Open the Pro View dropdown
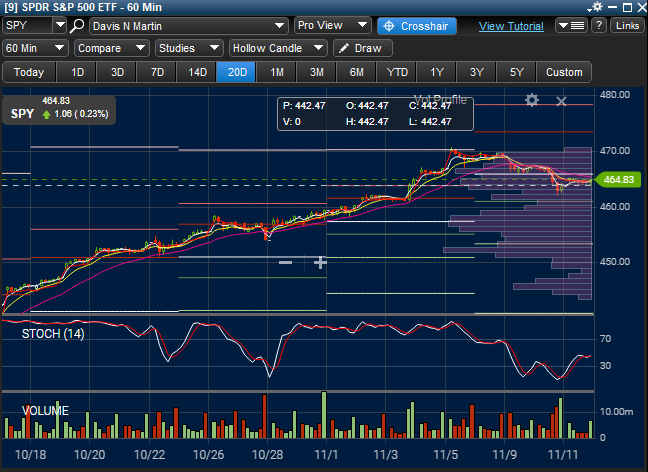The image size is (648, 472). (333, 26)
